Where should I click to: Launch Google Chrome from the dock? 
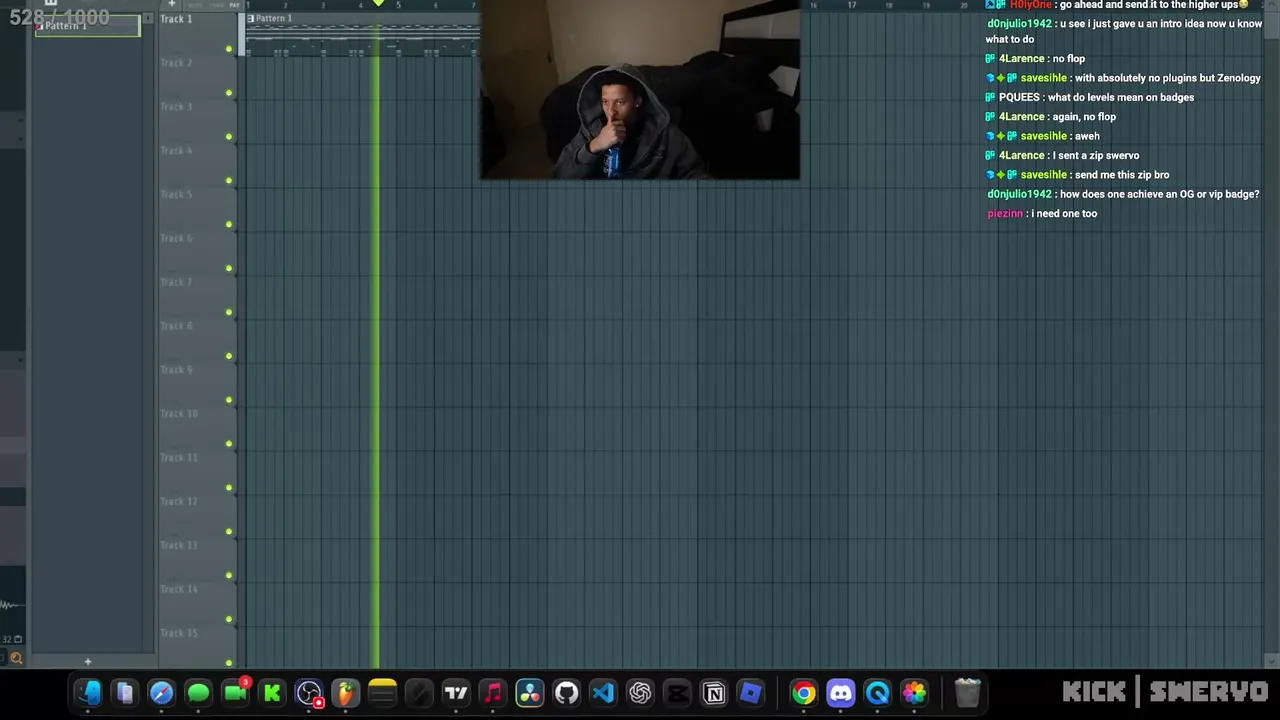(804, 693)
